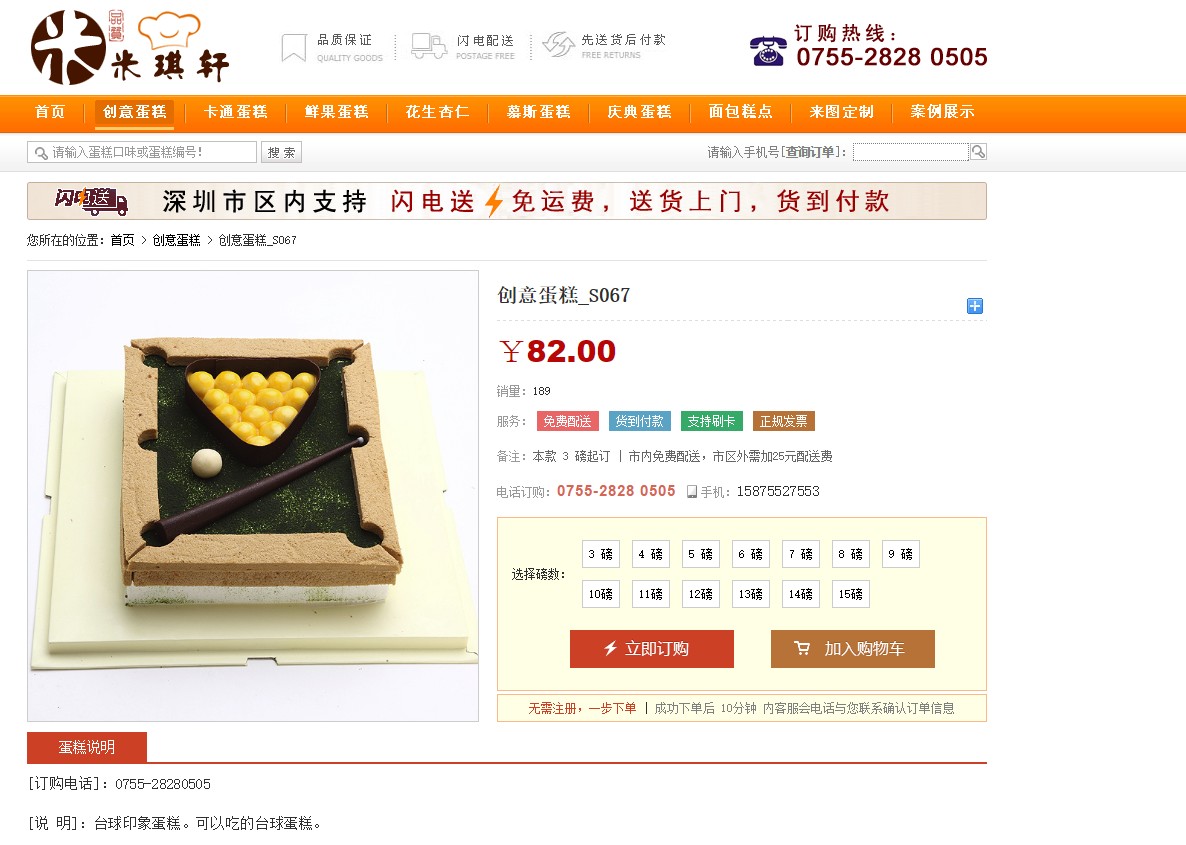The width and height of the screenshot is (1186, 845).
Task: Click the blue plus icon beside product title
Action: 975,306
